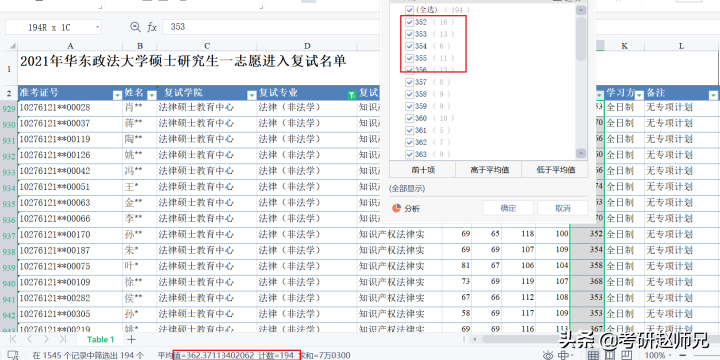Switch to page layout view icon
720x360 pixels.
point(609,355)
